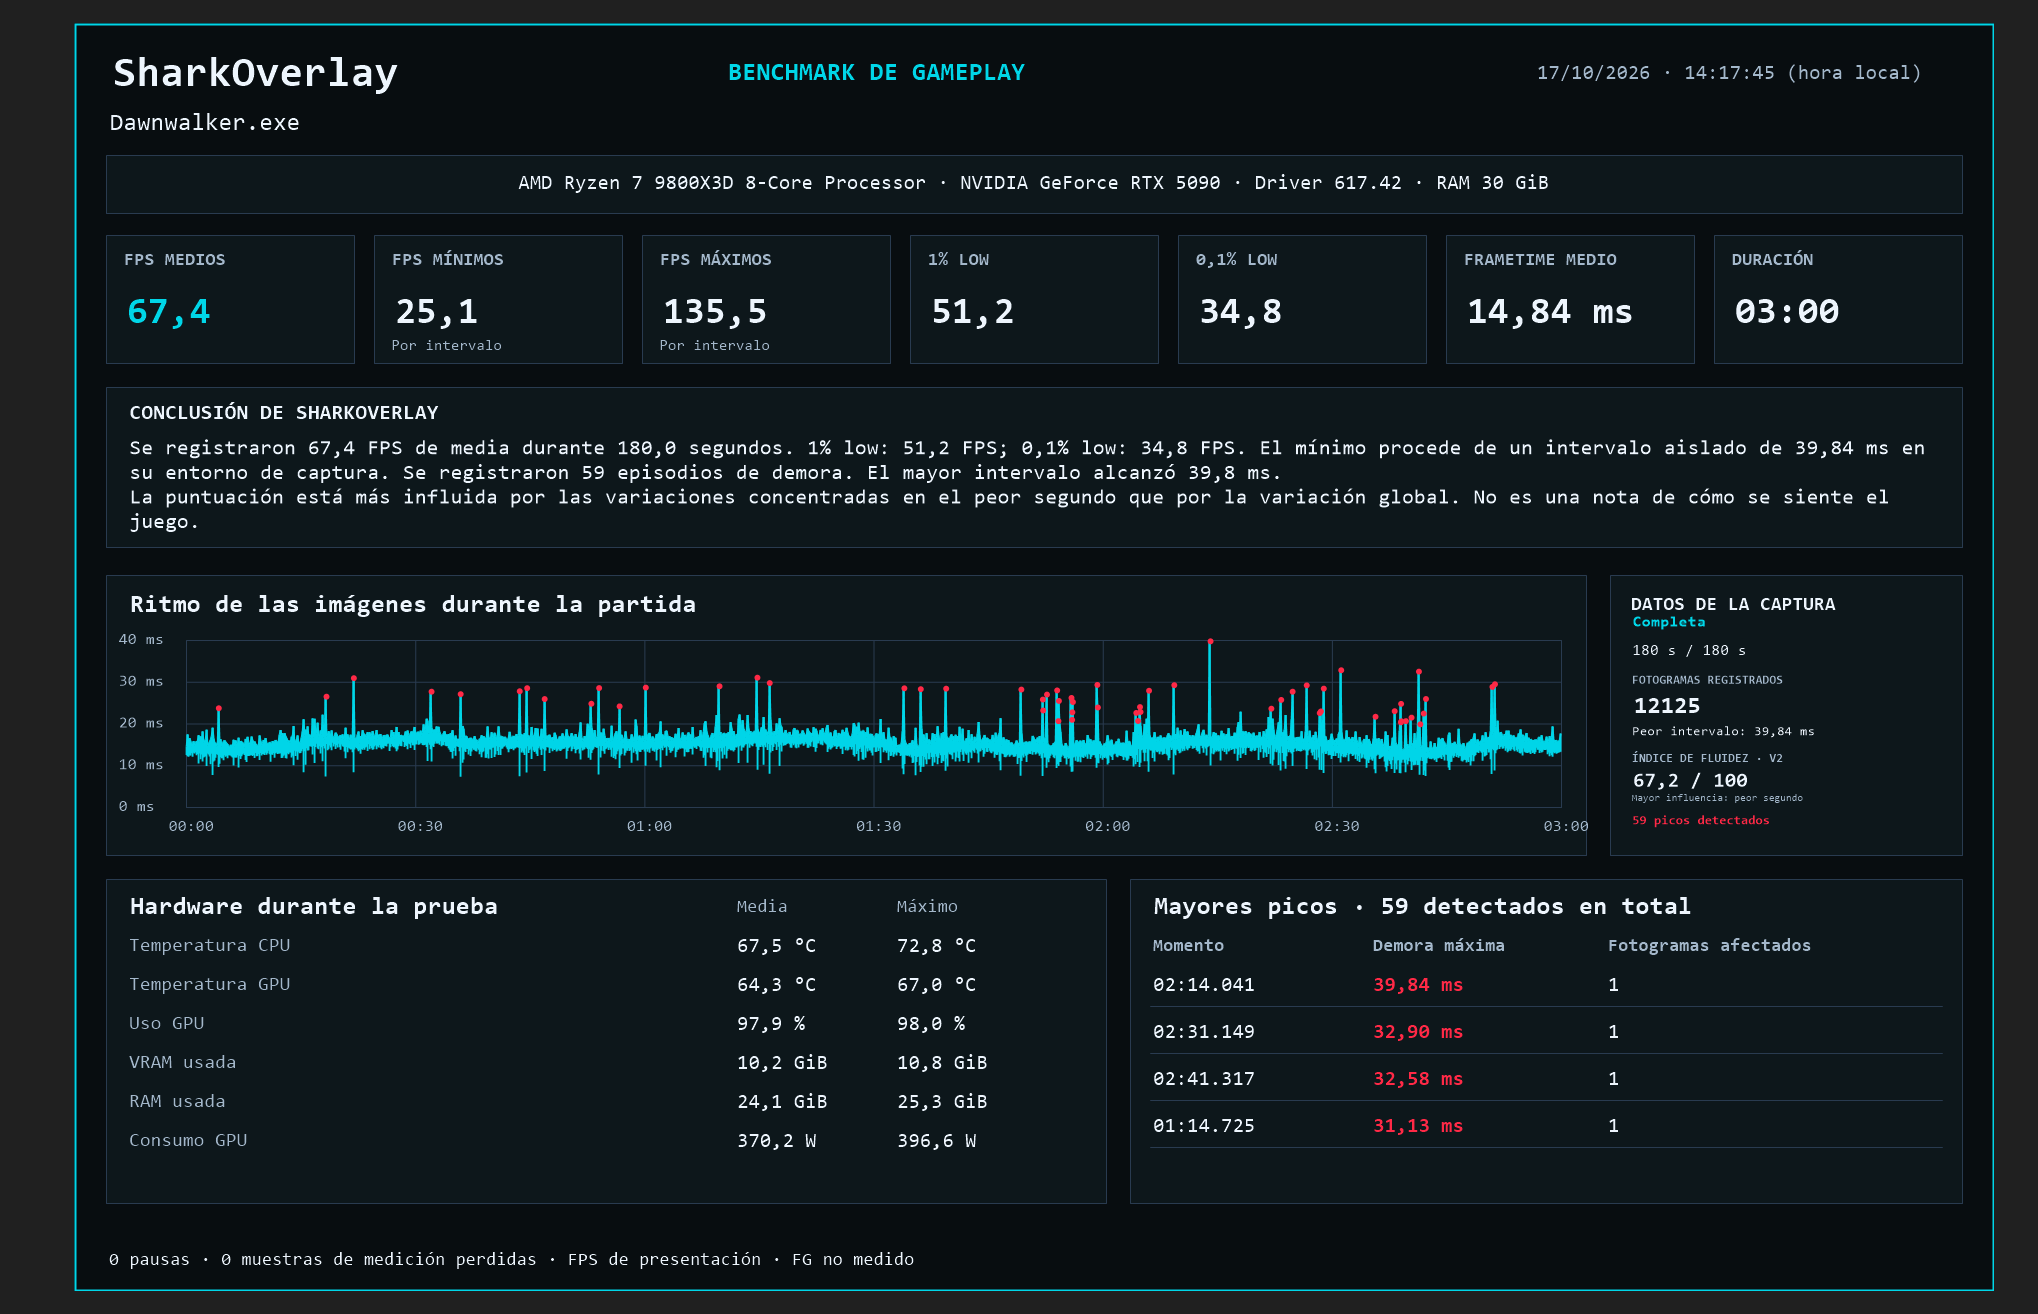Click the highest spike marker near 02:14

pyautogui.click(x=1210, y=641)
